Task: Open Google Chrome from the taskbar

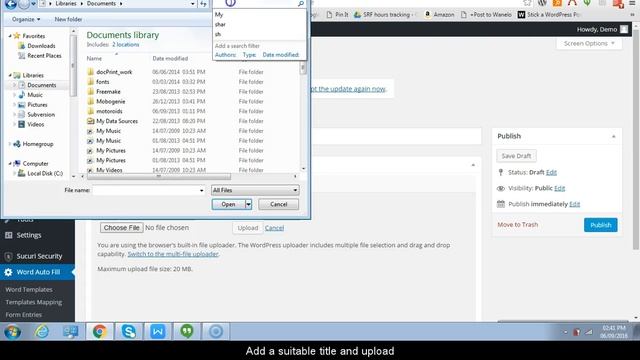Action: pyautogui.click(x=100, y=331)
